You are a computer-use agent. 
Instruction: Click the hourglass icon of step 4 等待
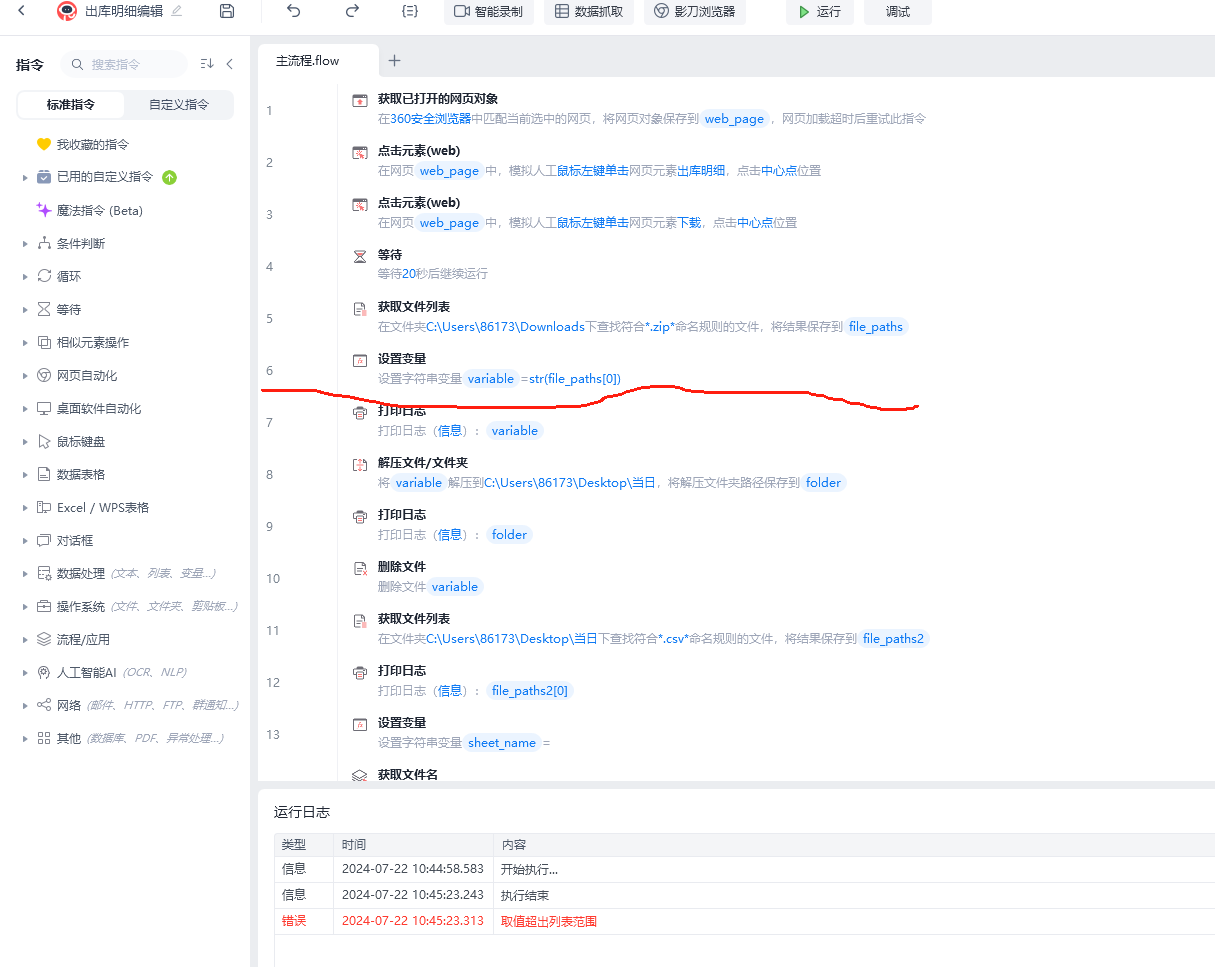point(360,256)
